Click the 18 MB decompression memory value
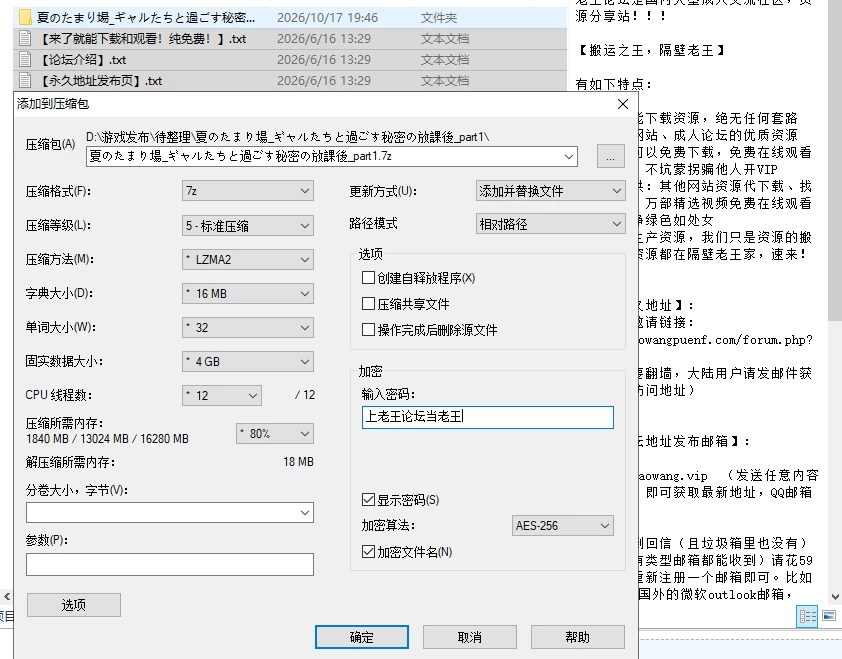Viewport: 842px width, 659px height. 299,461
